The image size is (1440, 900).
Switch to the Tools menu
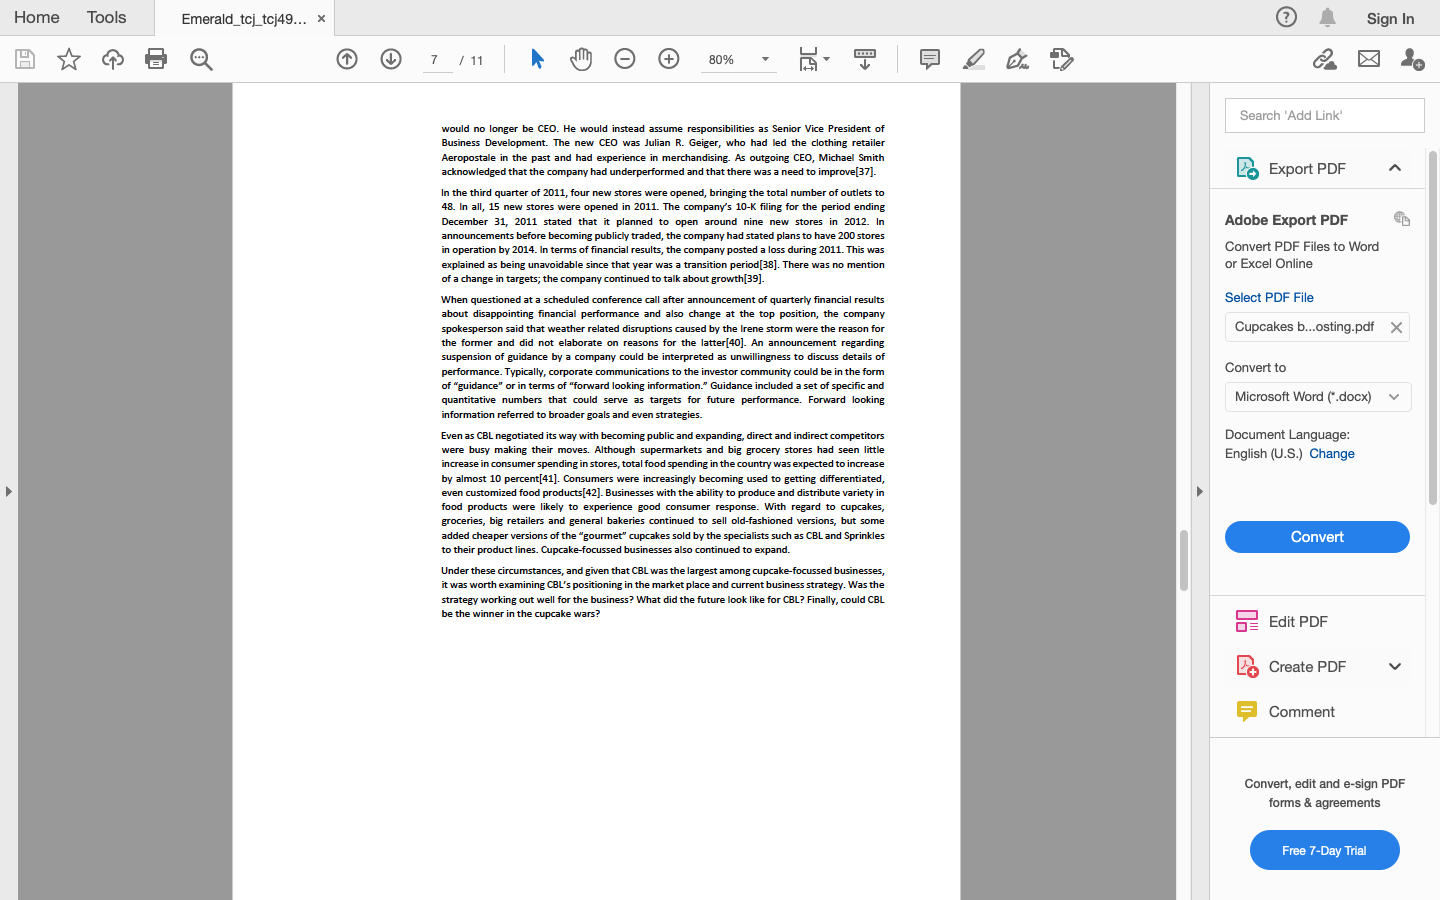[105, 17]
